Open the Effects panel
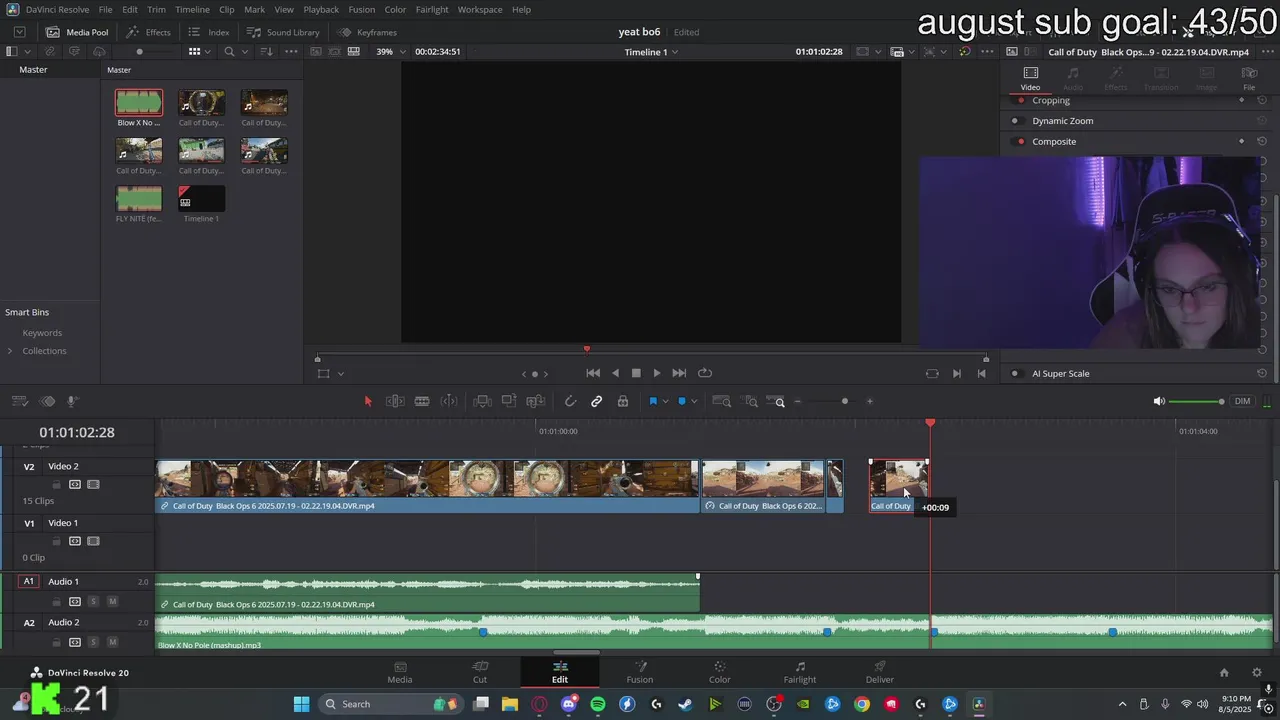Viewport: 1280px width, 720px height. (x=148, y=32)
